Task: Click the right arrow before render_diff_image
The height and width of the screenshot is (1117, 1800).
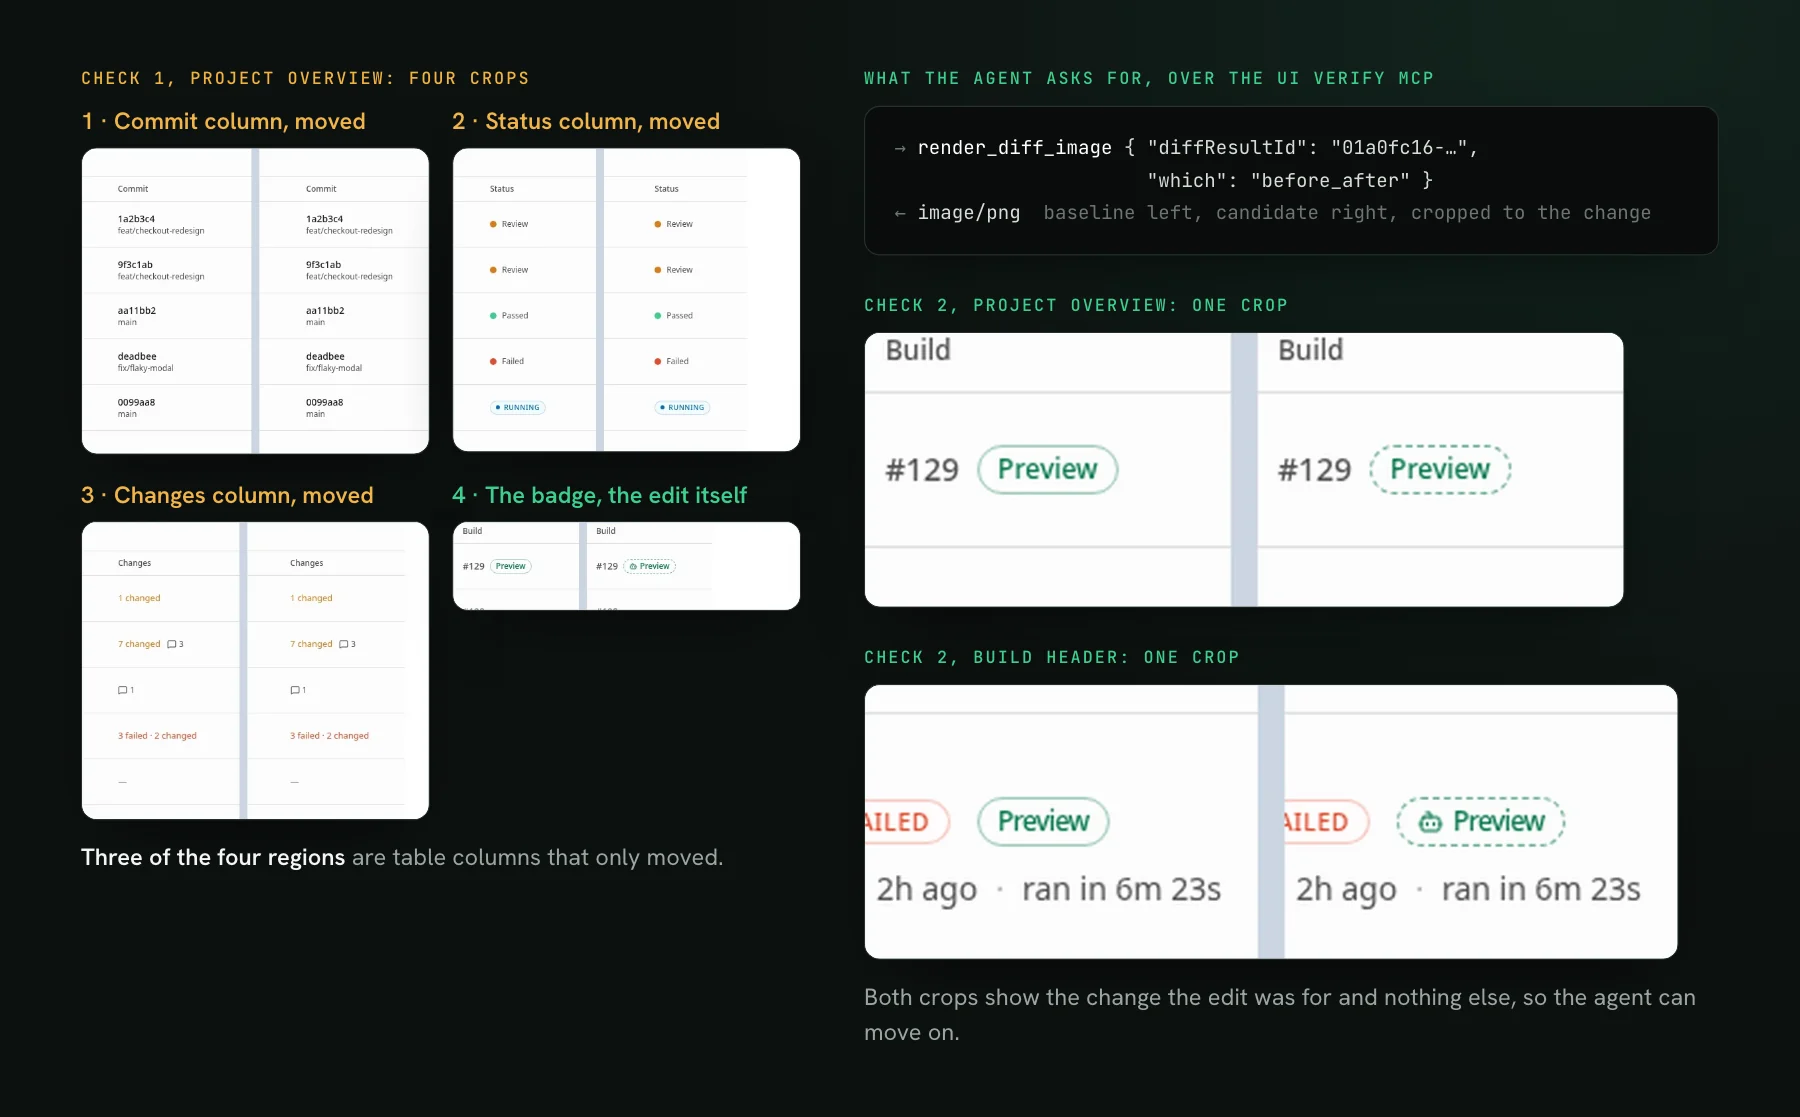Action: point(900,148)
